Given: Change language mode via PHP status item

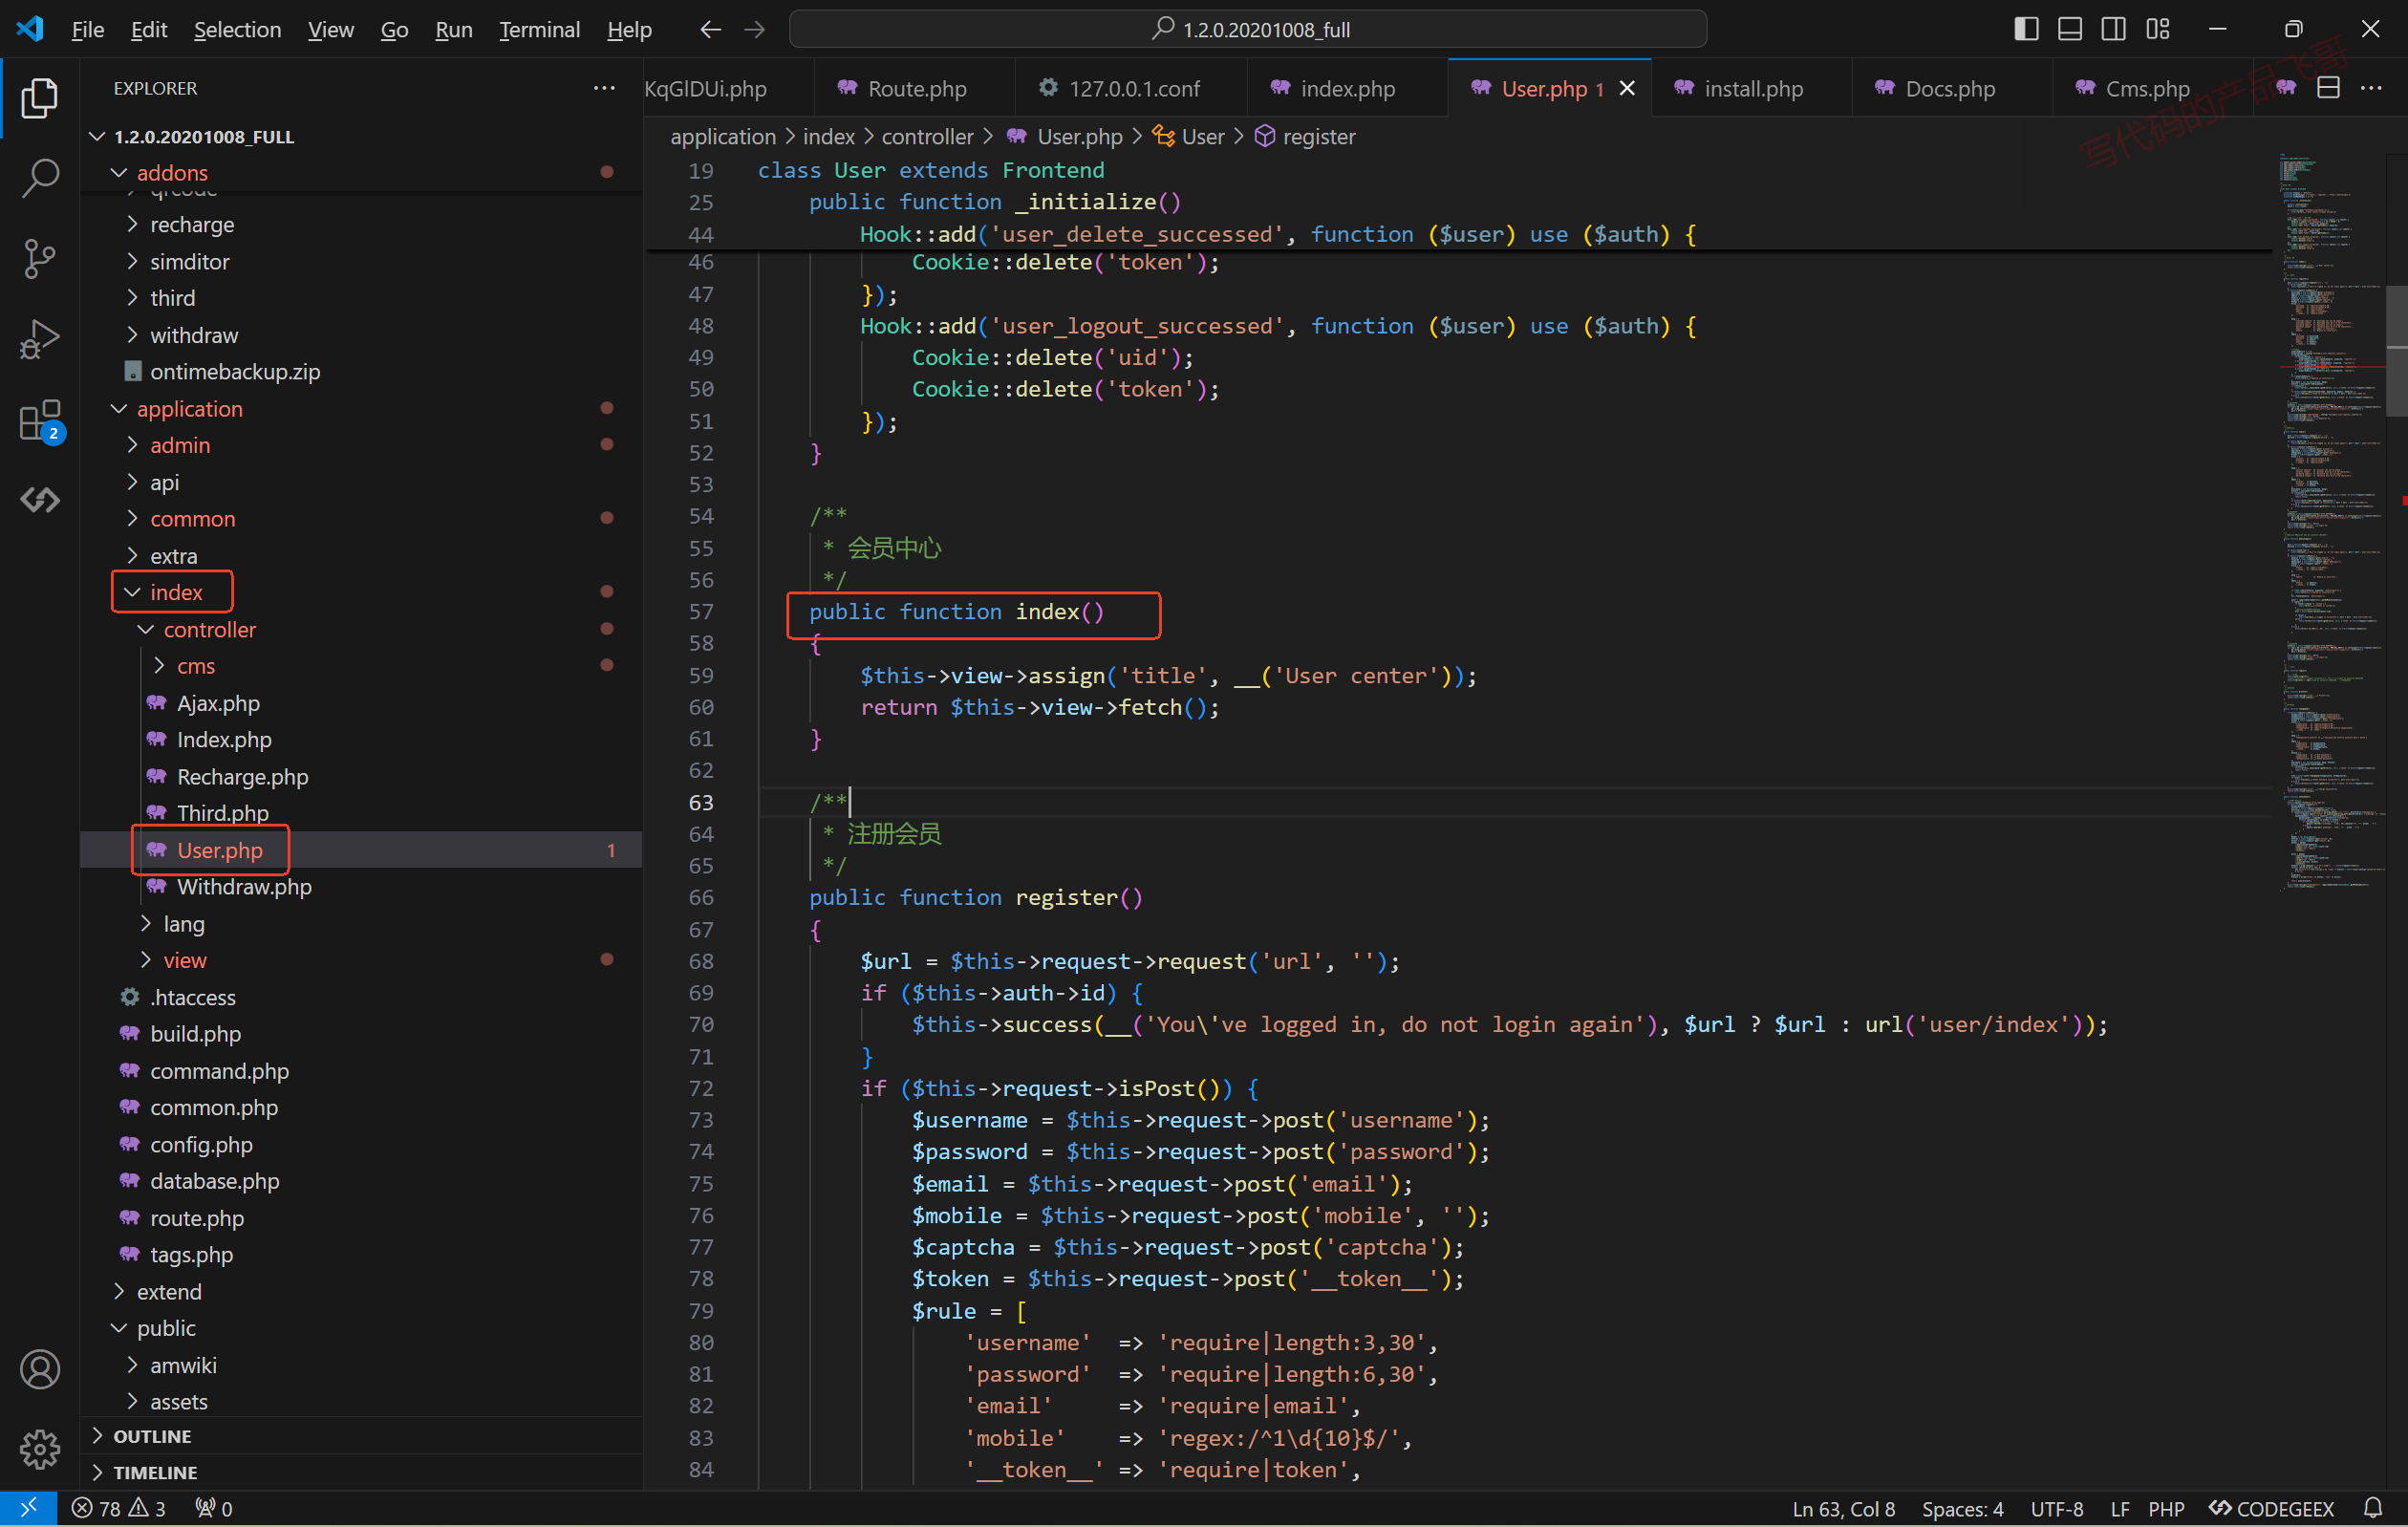Looking at the screenshot, I should (x=2166, y=1508).
